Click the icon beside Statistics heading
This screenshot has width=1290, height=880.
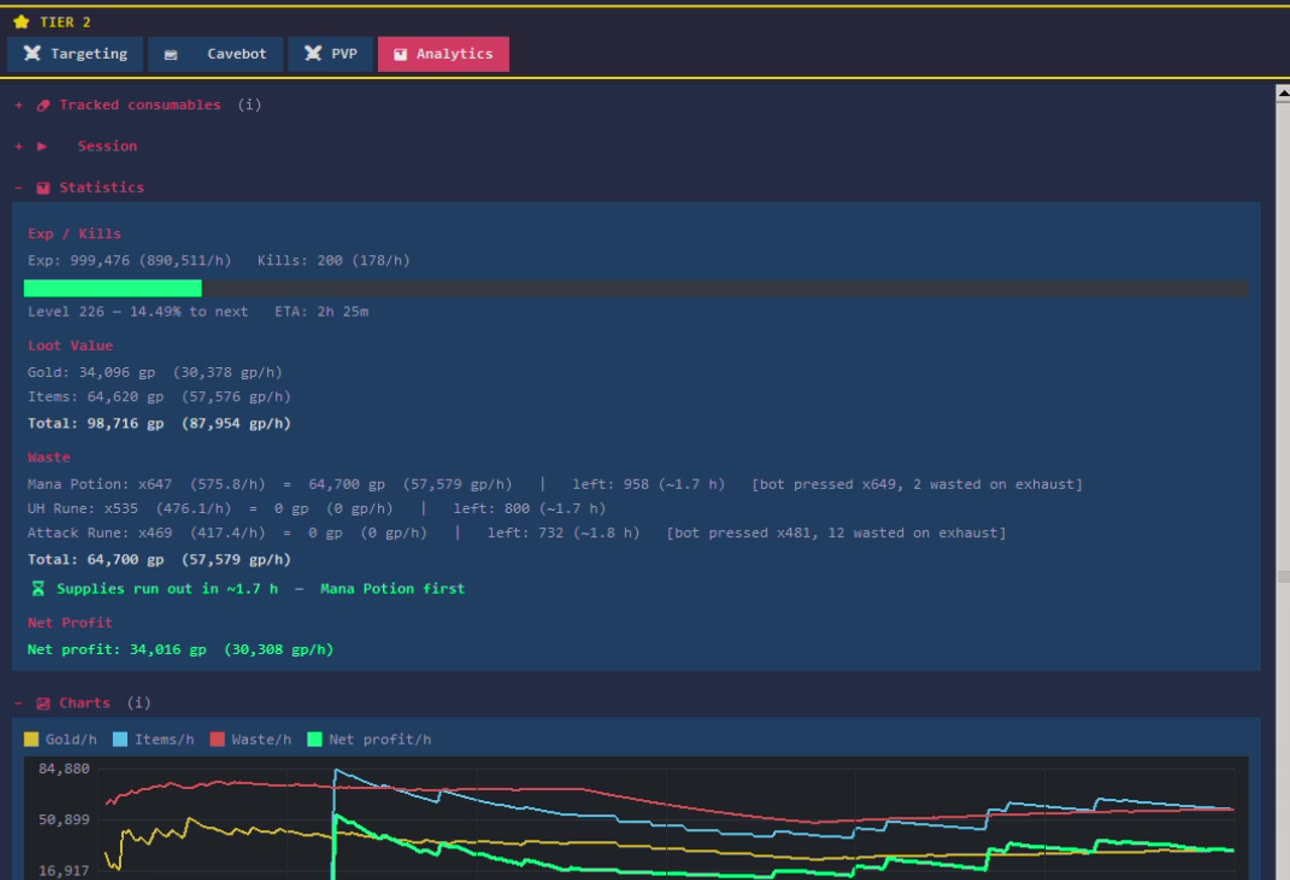tap(43, 188)
